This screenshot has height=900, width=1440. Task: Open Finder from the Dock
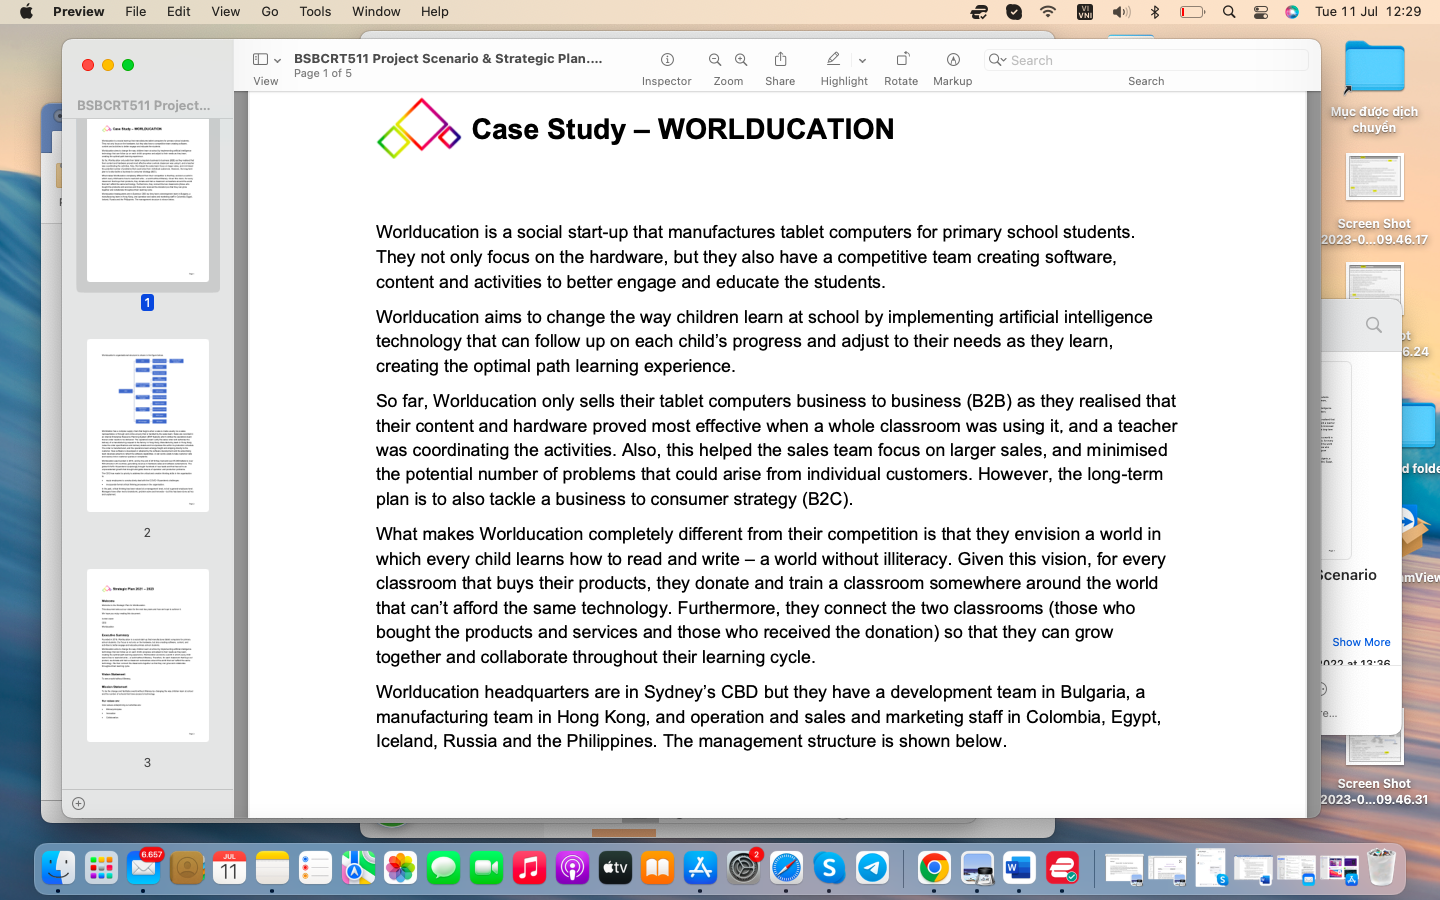(x=58, y=868)
